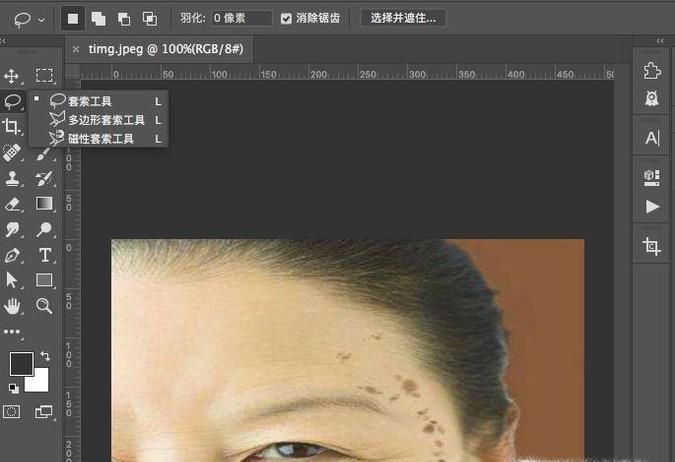Select the Spot Healing Brush tool
The width and height of the screenshot is (675, 462).
tap(12, 152)
